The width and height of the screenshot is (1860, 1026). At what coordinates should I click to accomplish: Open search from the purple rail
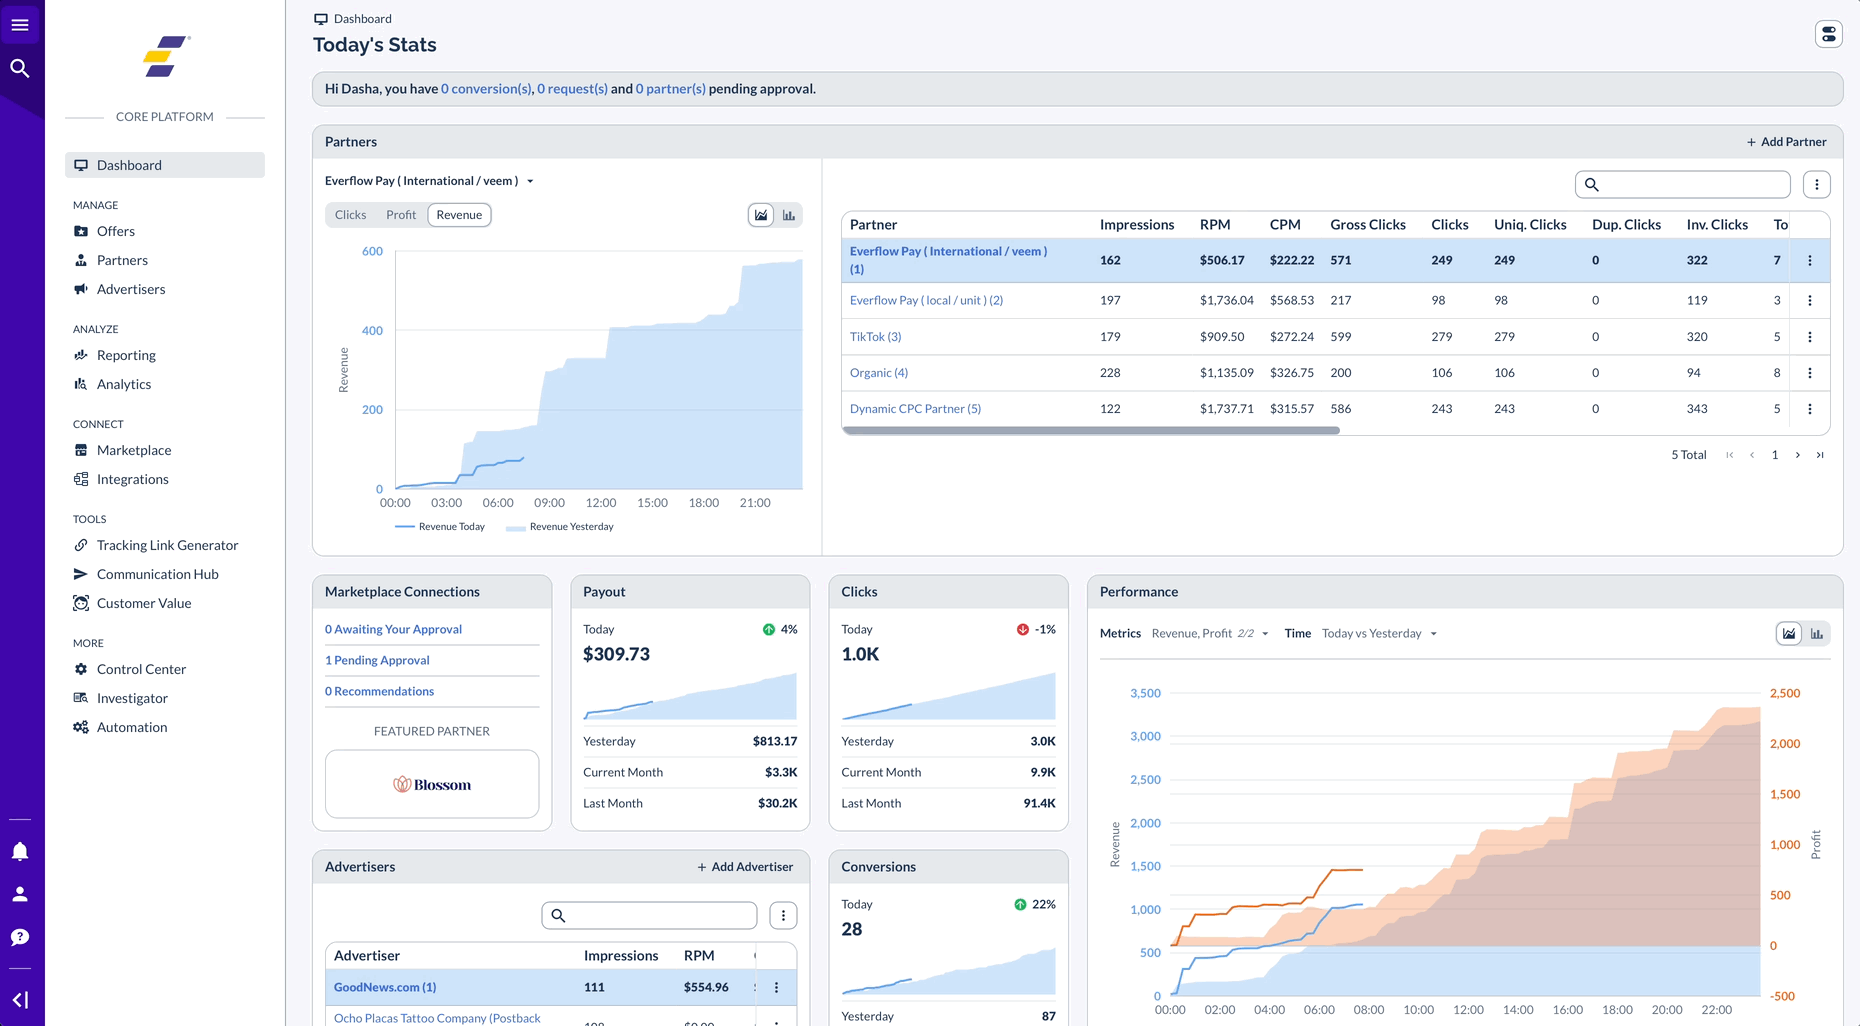(20, 68)
